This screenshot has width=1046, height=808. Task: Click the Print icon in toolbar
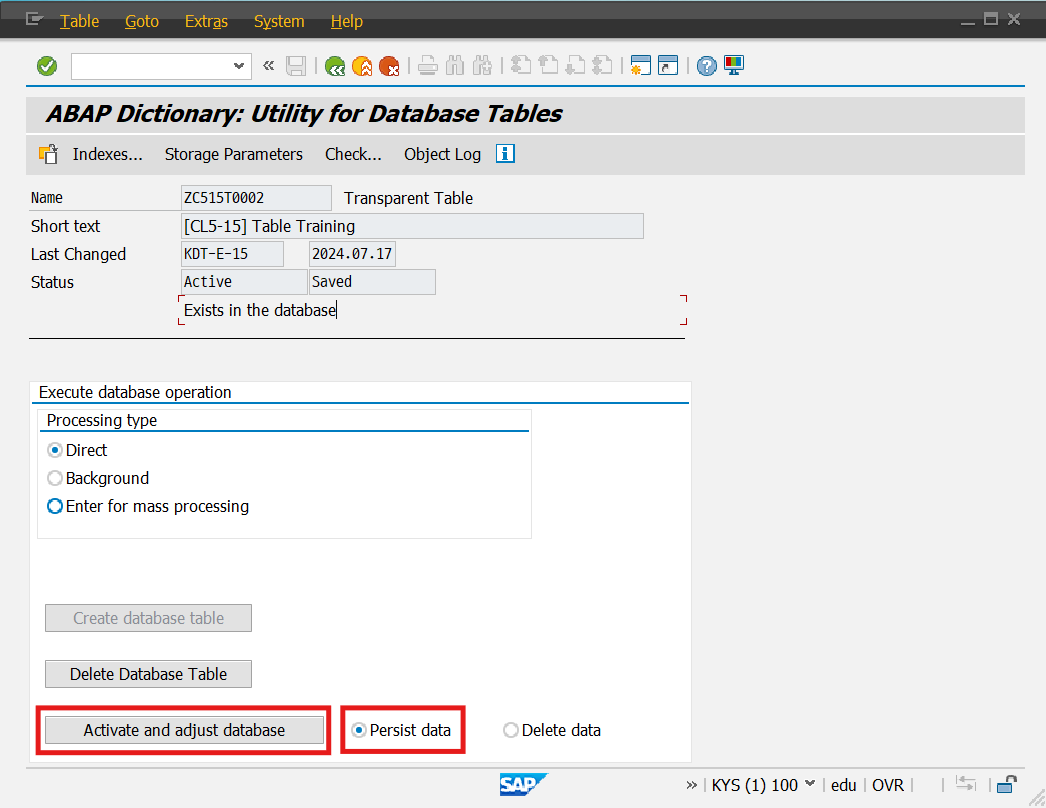point(428,66)
